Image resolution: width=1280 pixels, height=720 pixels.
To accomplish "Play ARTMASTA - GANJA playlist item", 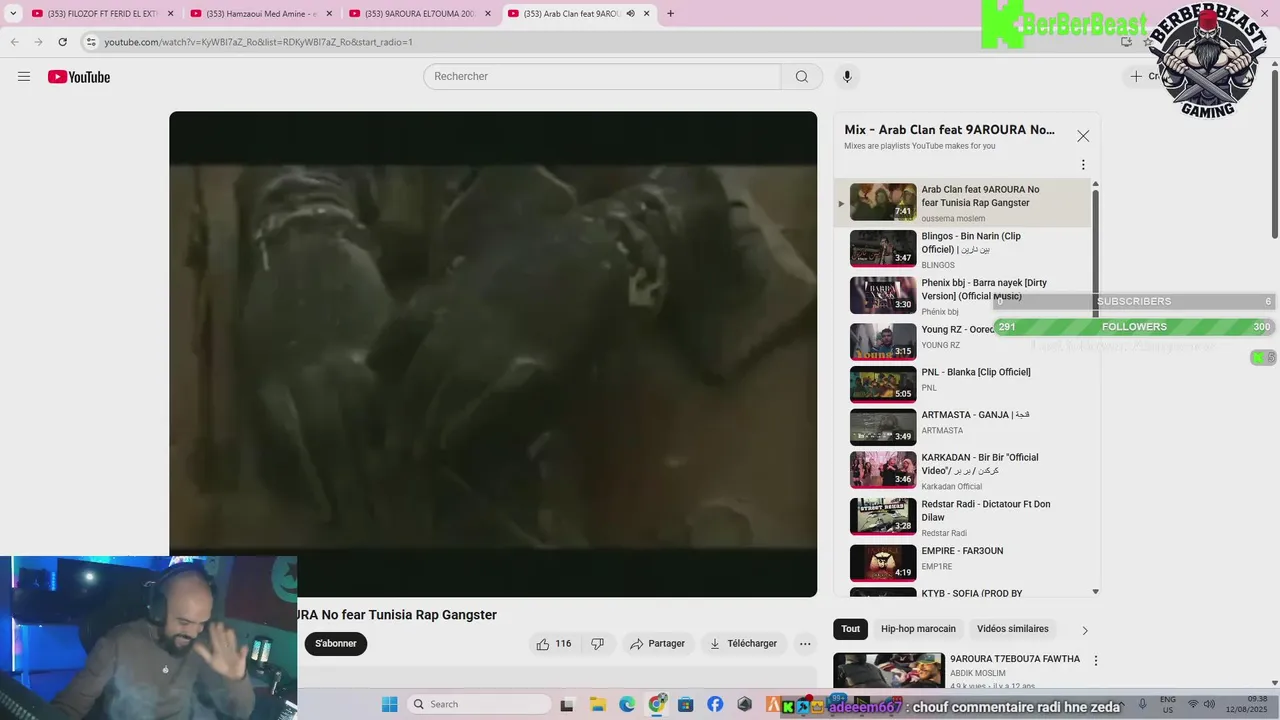I will pyautogui.click(x=965, y=427).
